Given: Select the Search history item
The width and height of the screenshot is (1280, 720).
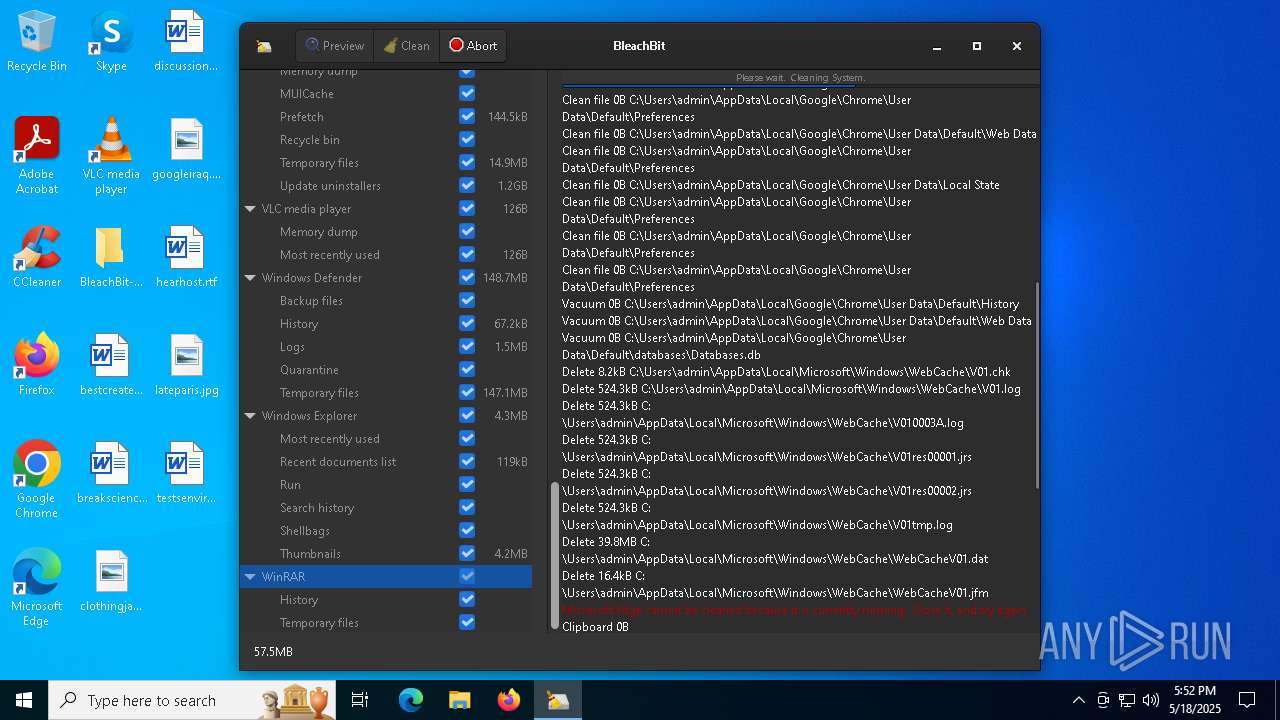Looking at the screenshot, I should [x=317, y=508].
